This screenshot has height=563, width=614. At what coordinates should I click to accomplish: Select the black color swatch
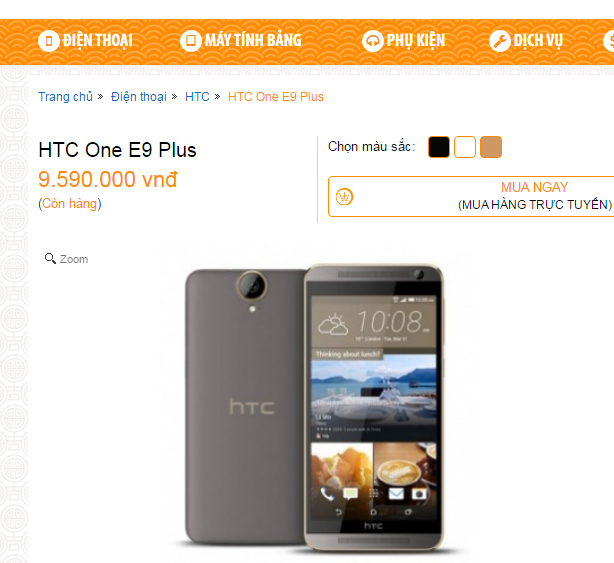pyautogui.click(x=439, y=147)
